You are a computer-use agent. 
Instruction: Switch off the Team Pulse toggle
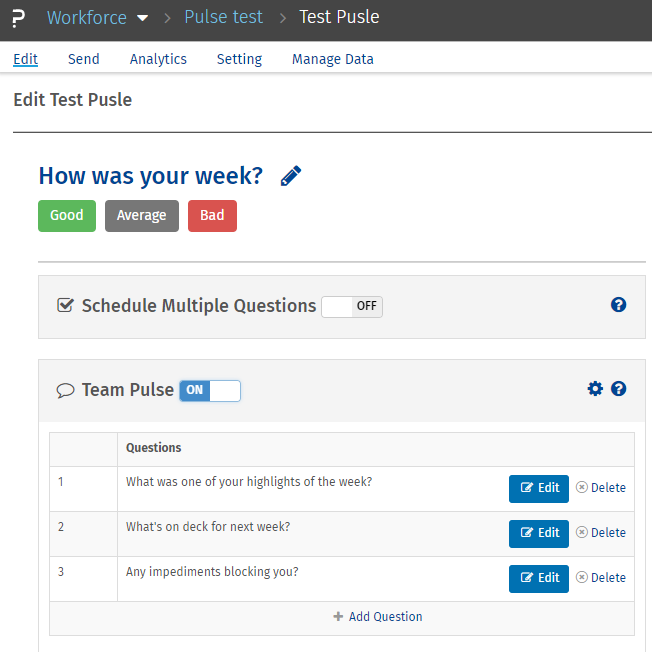point(210,390)
